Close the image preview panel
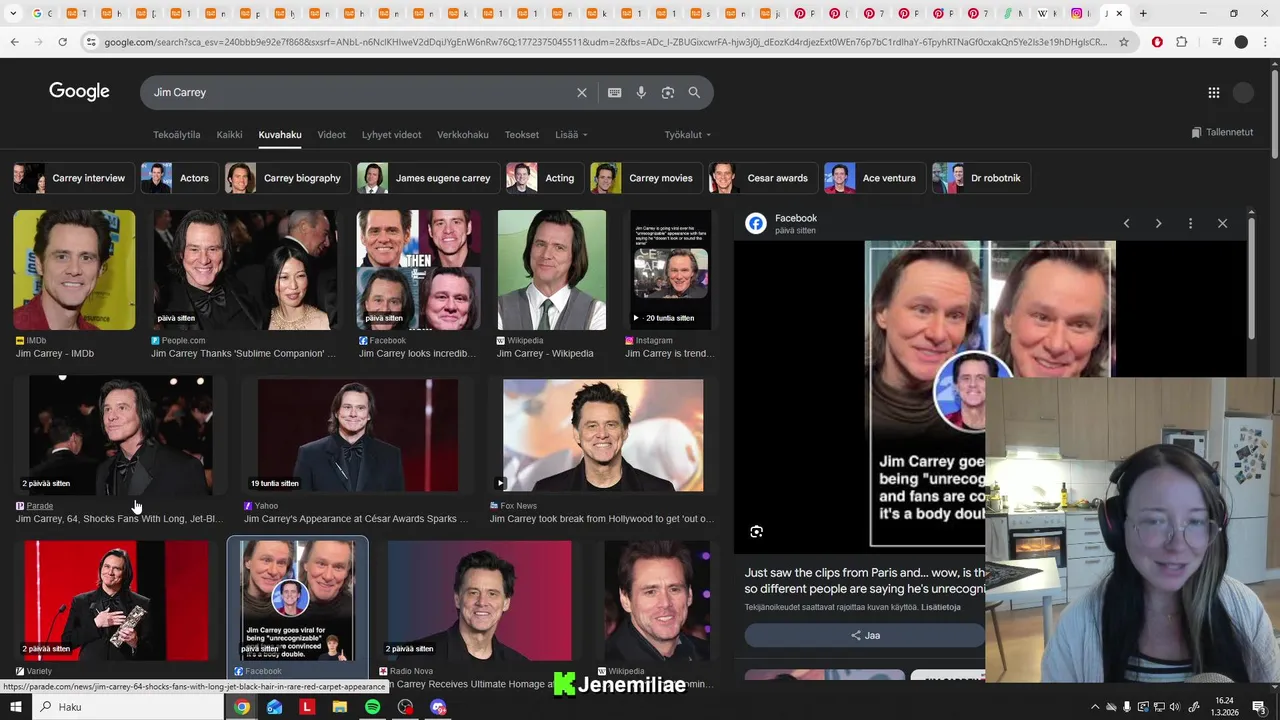Image resolution: width=1280 pixels, height=720 pixels. tap(1222, 223)
